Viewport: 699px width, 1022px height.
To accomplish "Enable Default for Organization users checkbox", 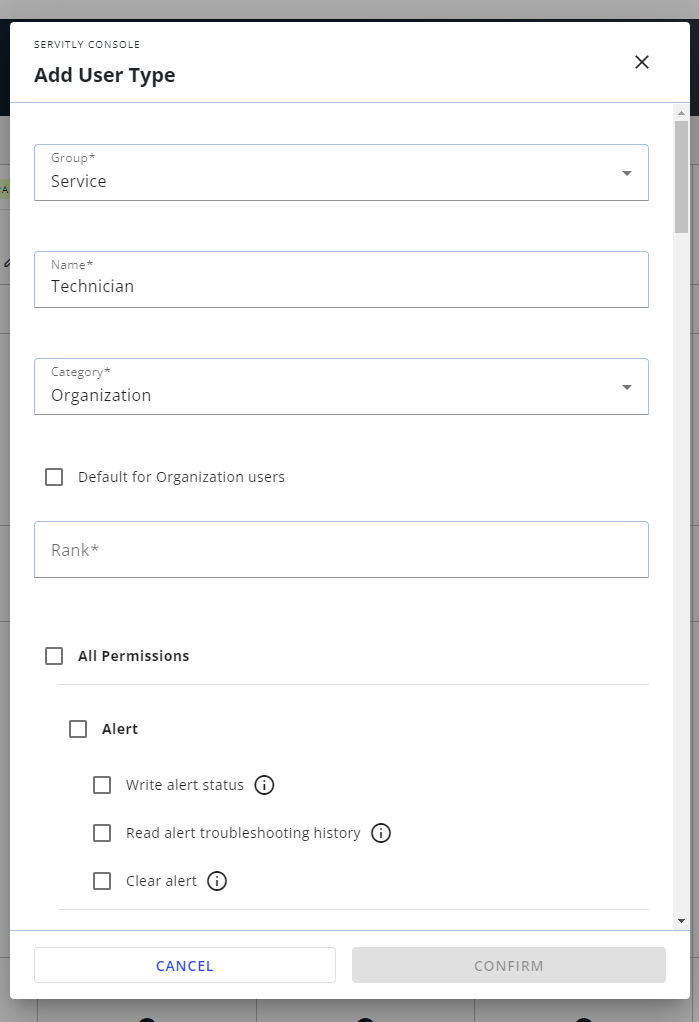I will click(x=54, y=477).
